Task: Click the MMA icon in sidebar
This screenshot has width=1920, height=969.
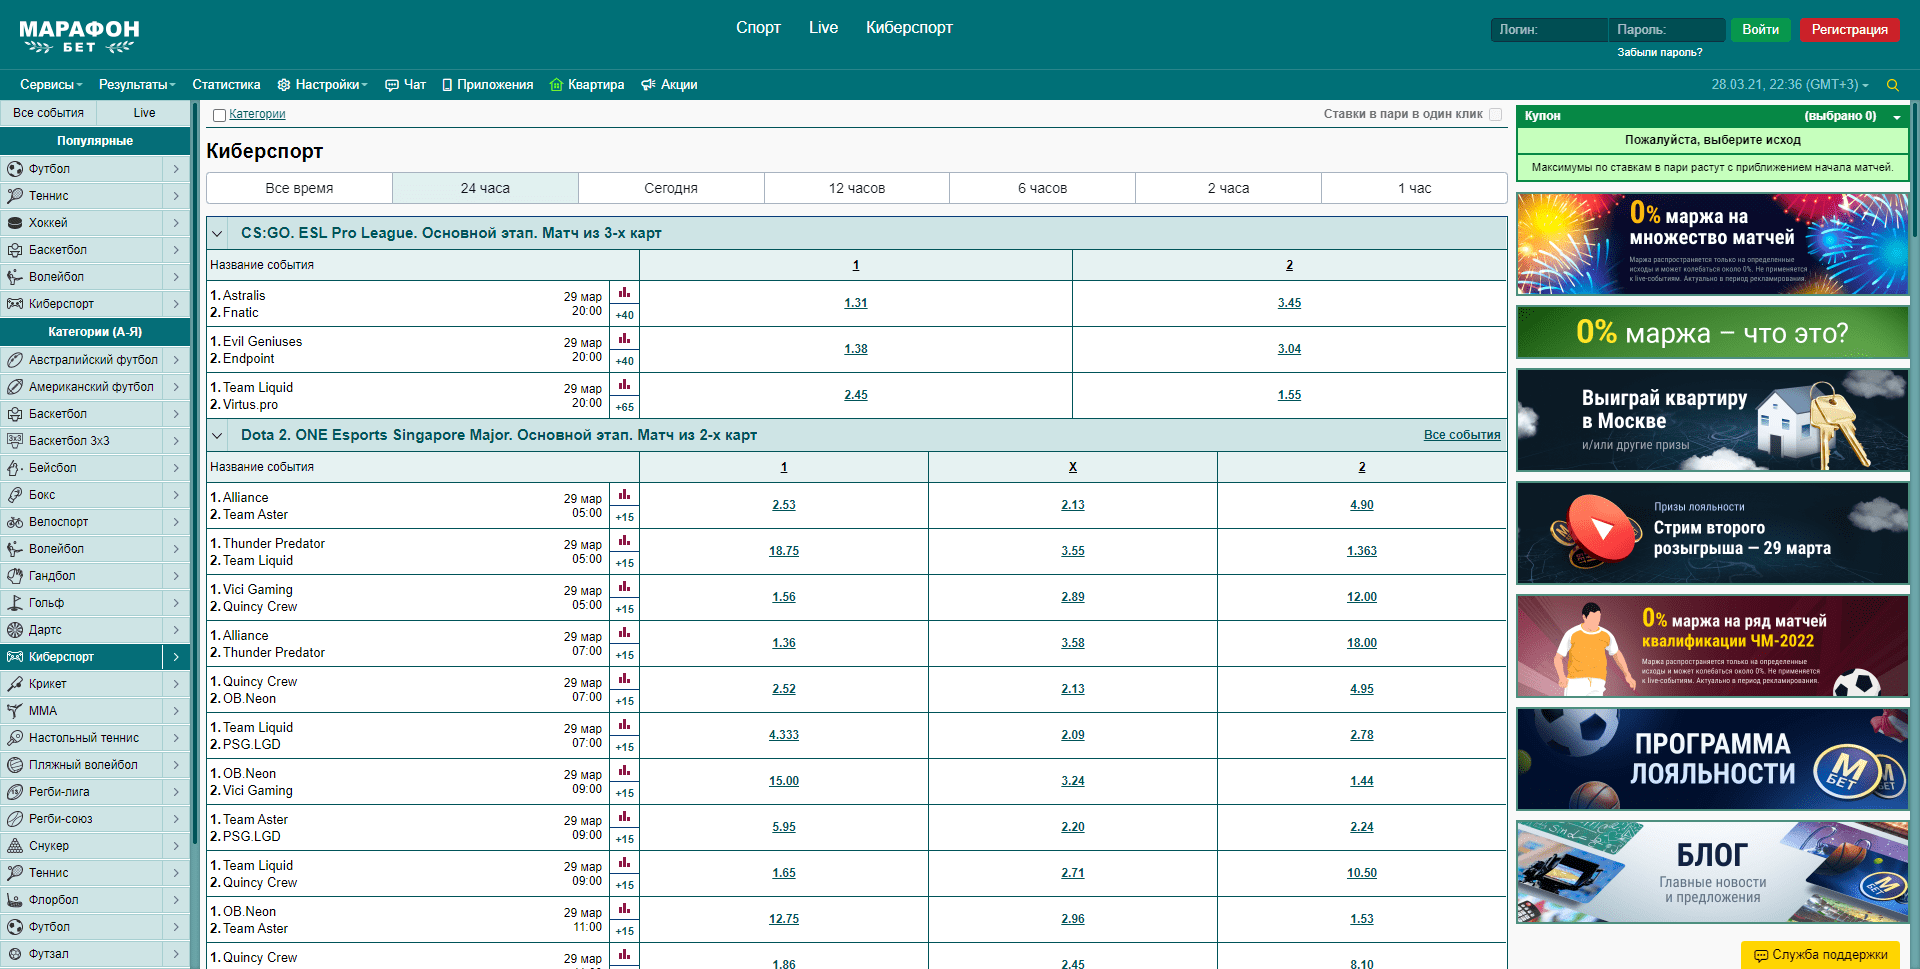Action: [x=15, y=711]
